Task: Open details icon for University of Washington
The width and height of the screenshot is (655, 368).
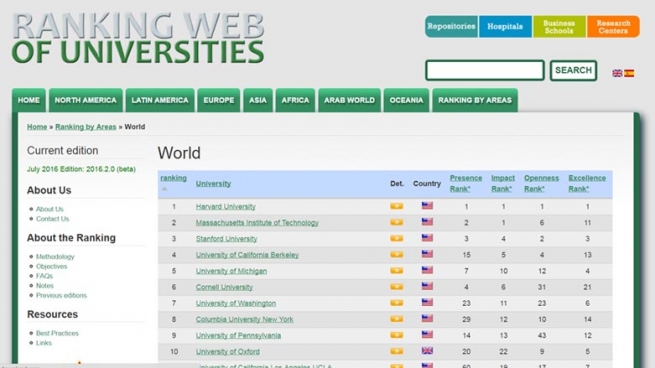Action: 396,303
